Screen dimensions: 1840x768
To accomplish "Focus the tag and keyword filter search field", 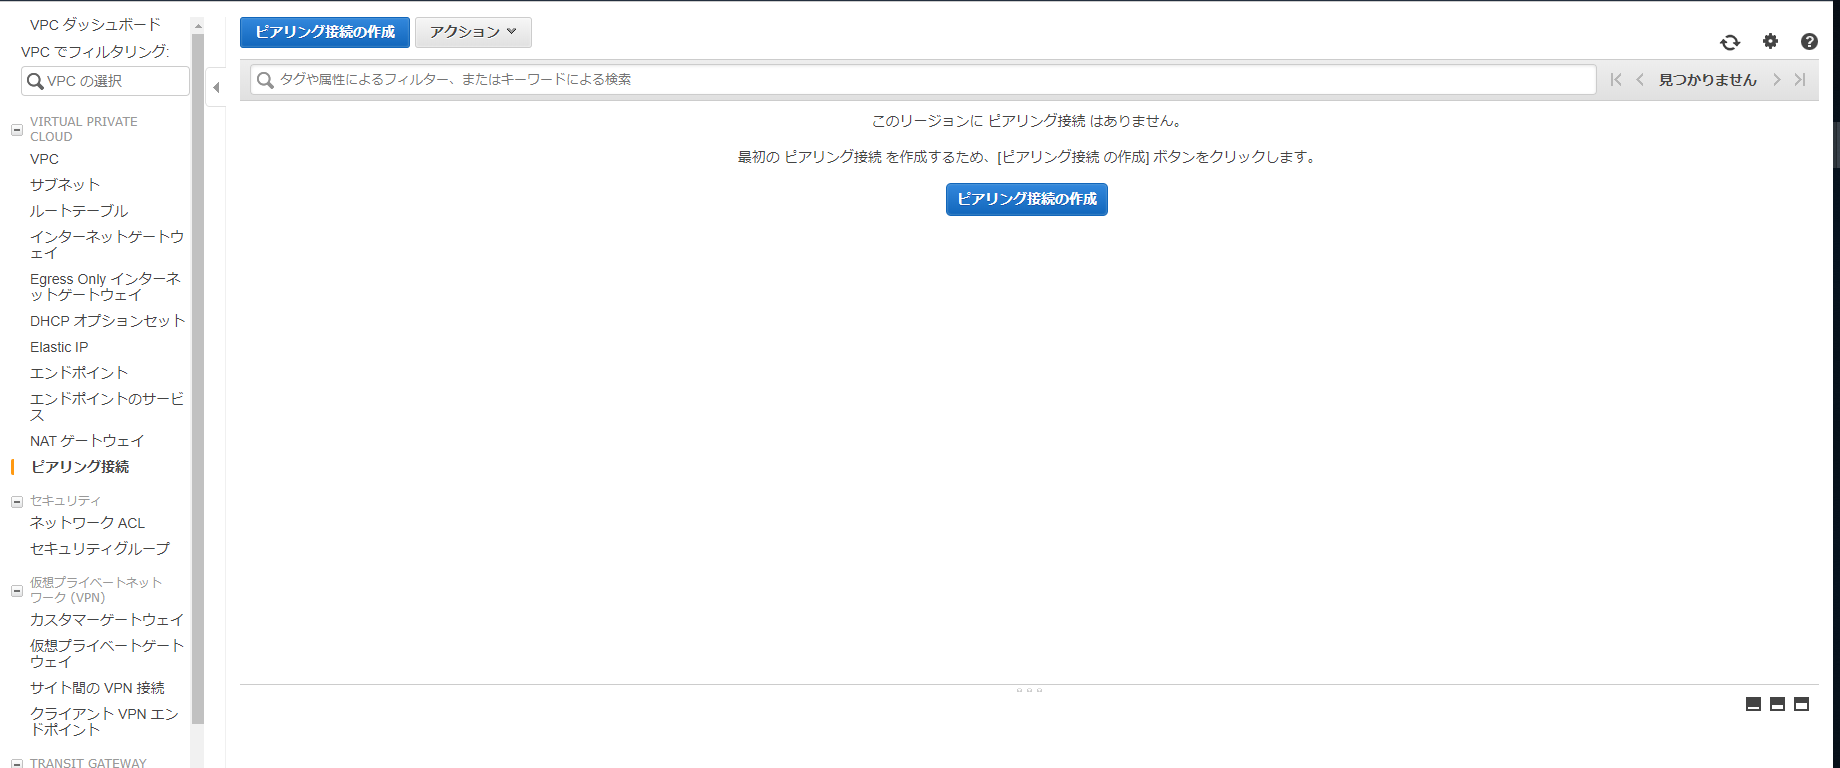I will click(923, 80).
